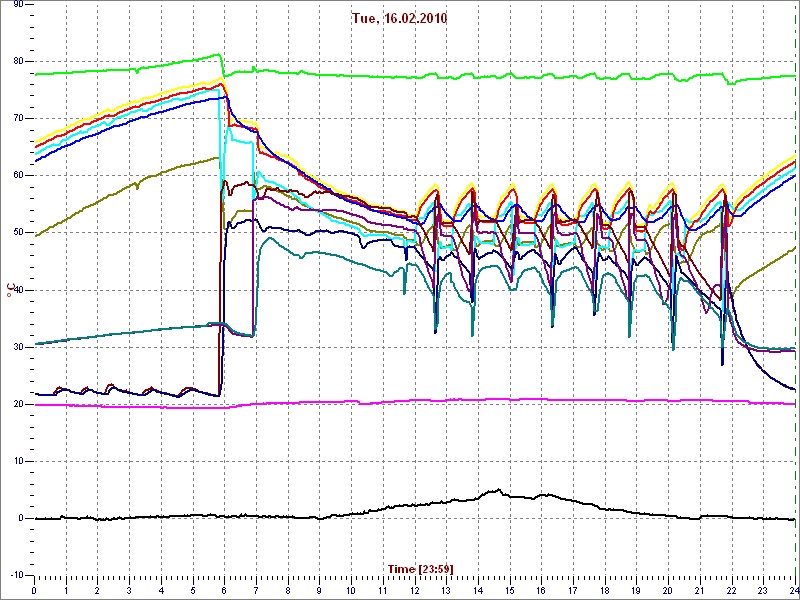Click hour 22 on the time axis
The width and height of the screenshot is (800, 600).
732,590
